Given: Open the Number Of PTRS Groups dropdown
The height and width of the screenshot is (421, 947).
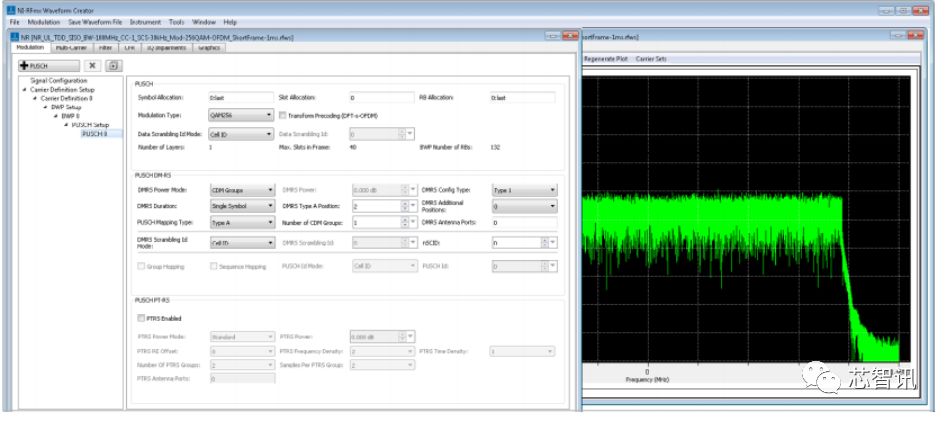Looking at the screenshot, I should coord(242,365).
